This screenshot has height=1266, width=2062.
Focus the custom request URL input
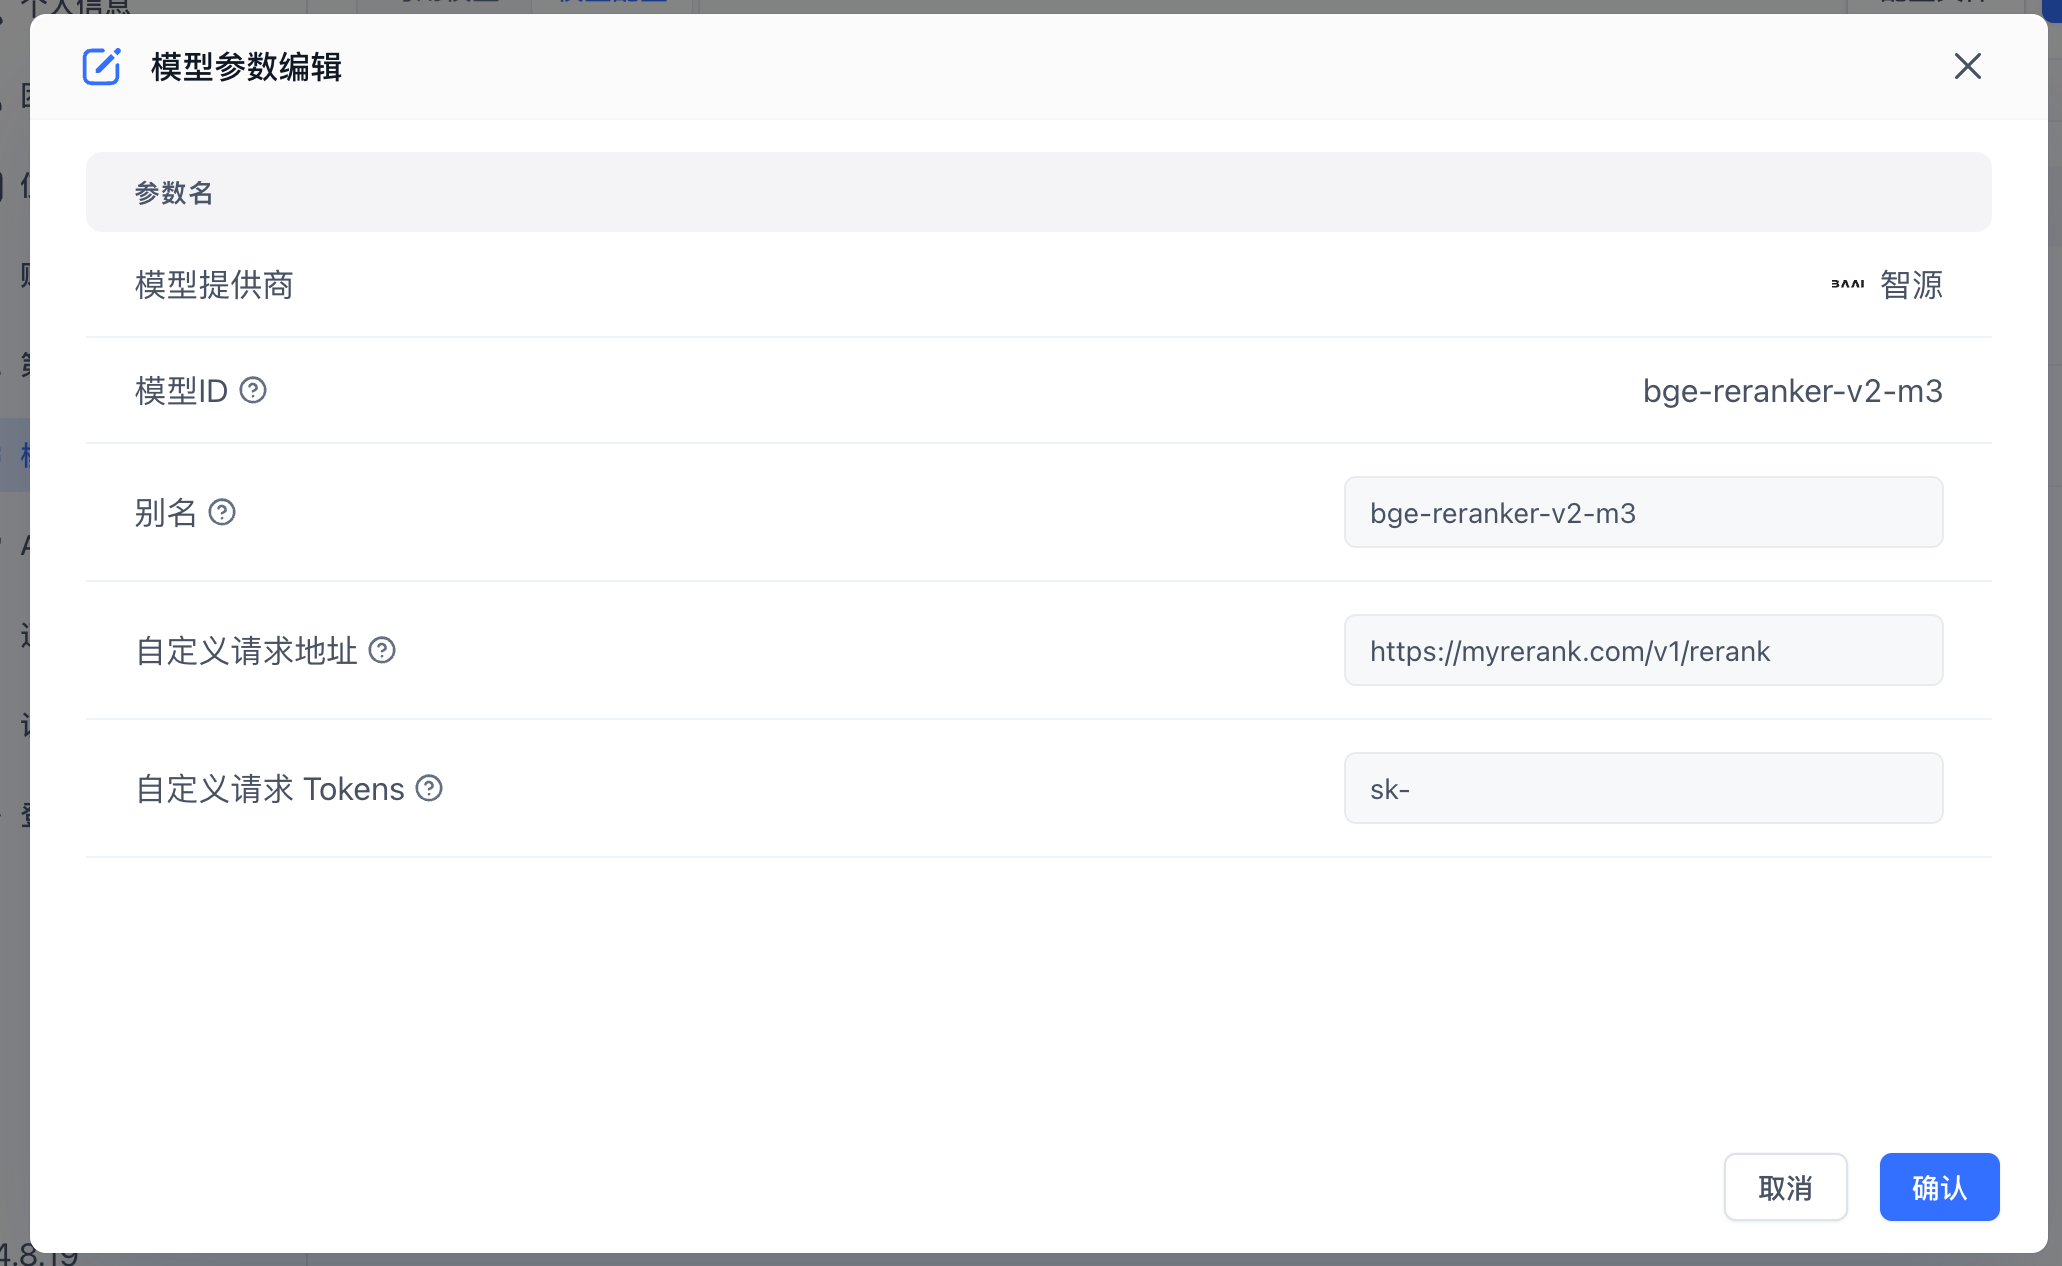[1642, 650]
